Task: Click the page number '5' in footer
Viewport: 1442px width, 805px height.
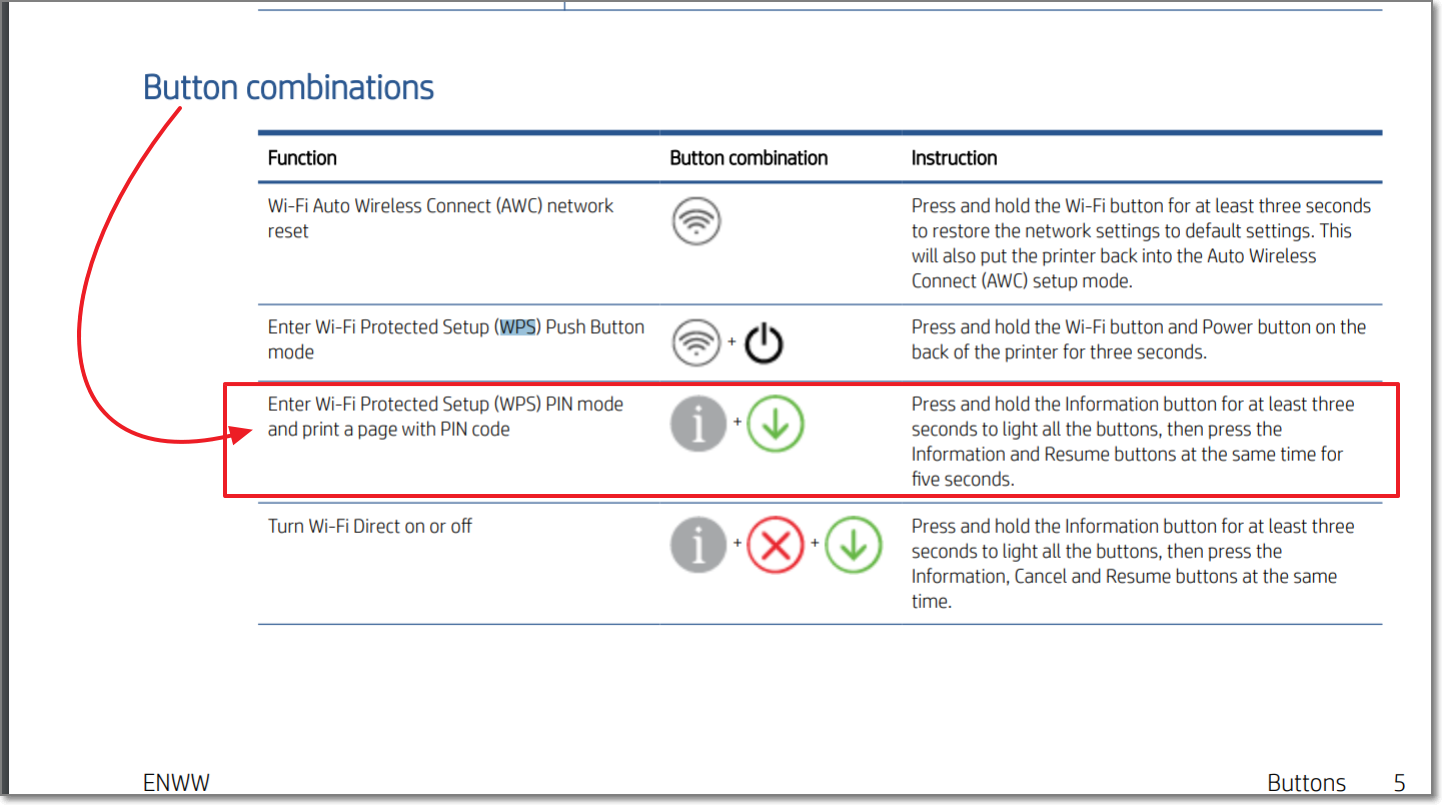Action: coord(1400,783)
